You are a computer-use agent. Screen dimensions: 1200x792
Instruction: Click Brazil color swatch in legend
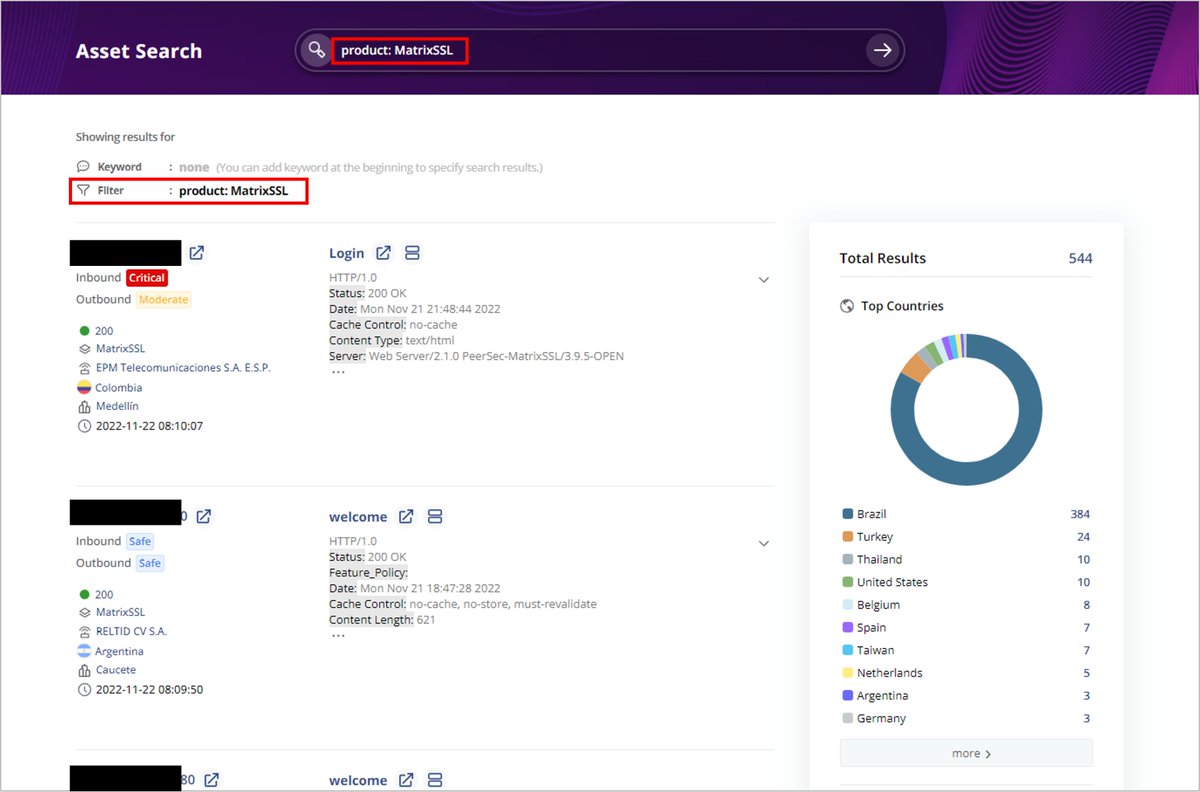point(848,514)
